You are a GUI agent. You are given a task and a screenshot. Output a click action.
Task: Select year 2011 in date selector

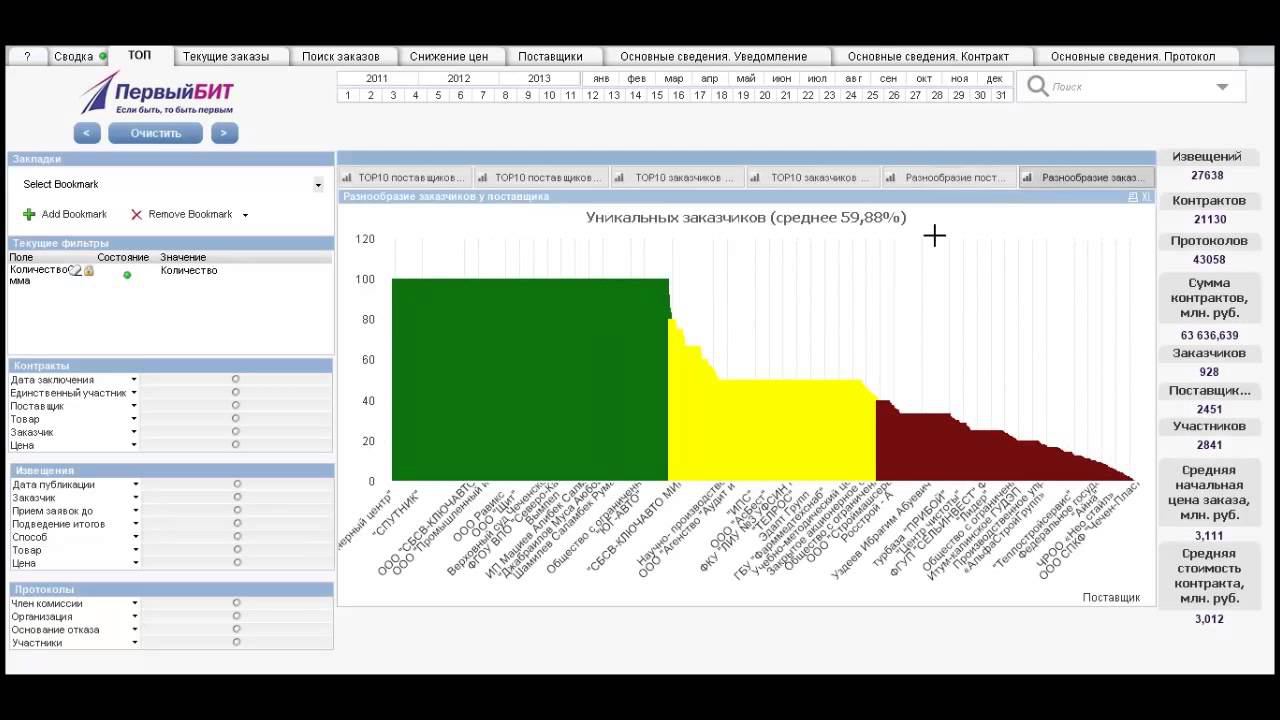tap(377, 78)
